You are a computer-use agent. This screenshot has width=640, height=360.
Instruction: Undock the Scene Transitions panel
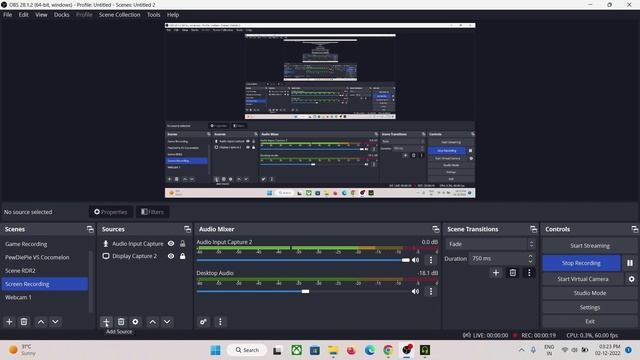click(x=533, y=229)
